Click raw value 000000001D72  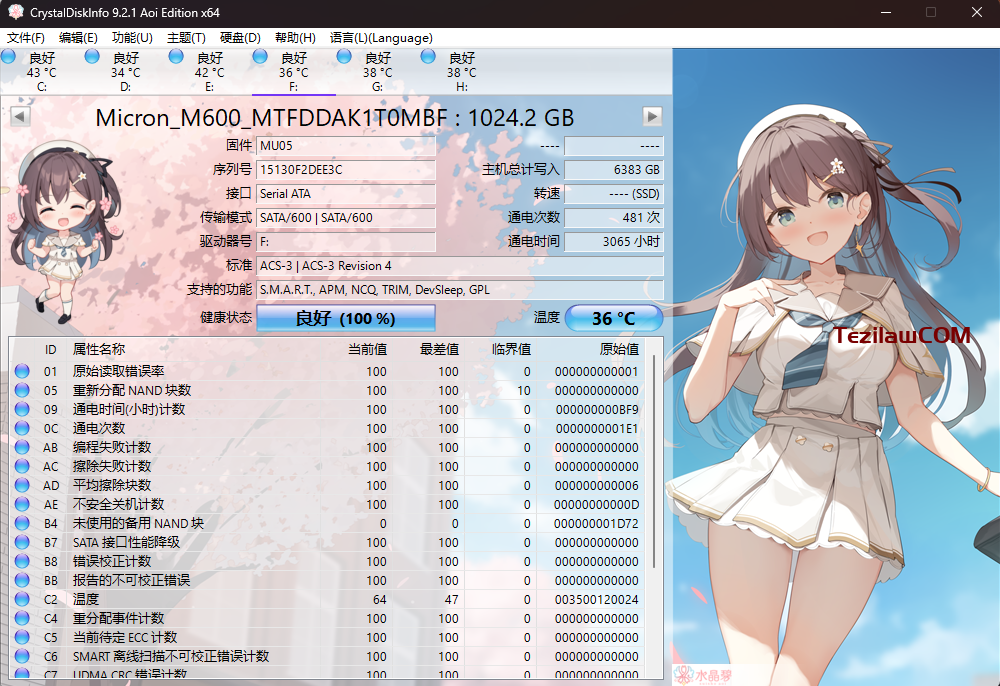pos(596,523)
